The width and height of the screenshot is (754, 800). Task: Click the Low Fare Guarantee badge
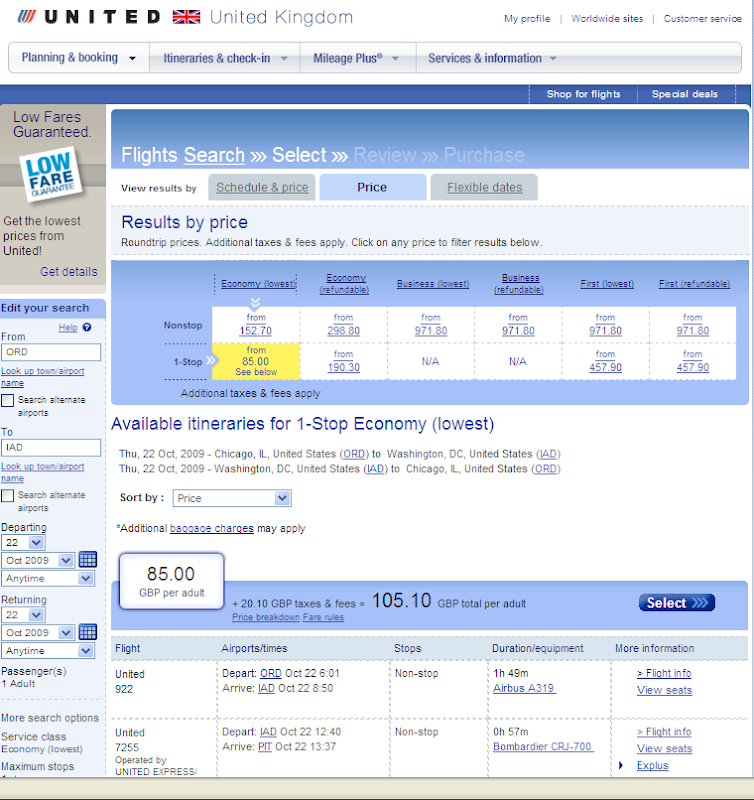coord(51,174)
